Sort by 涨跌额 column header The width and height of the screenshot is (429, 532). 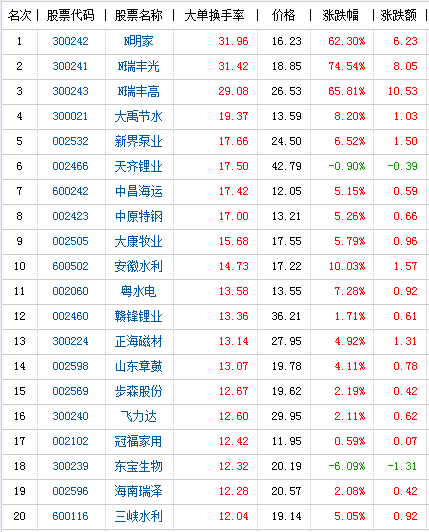click(x=398, y=15)
